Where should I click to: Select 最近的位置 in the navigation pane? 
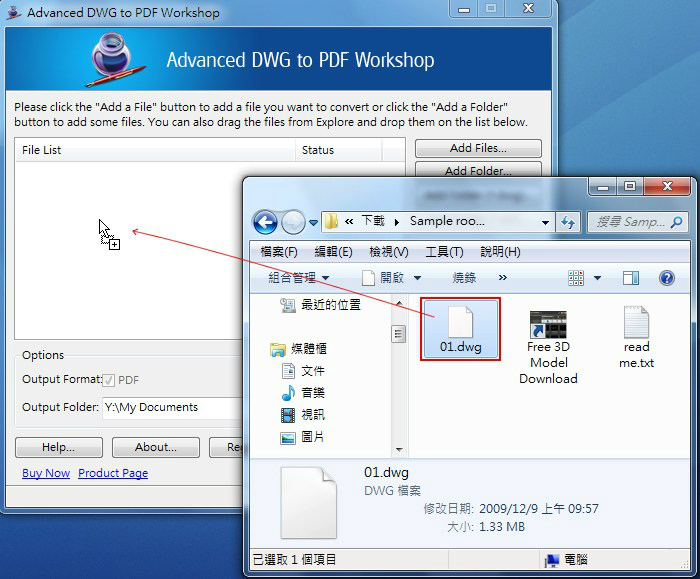pyautogui.click(x=320, y=305)
